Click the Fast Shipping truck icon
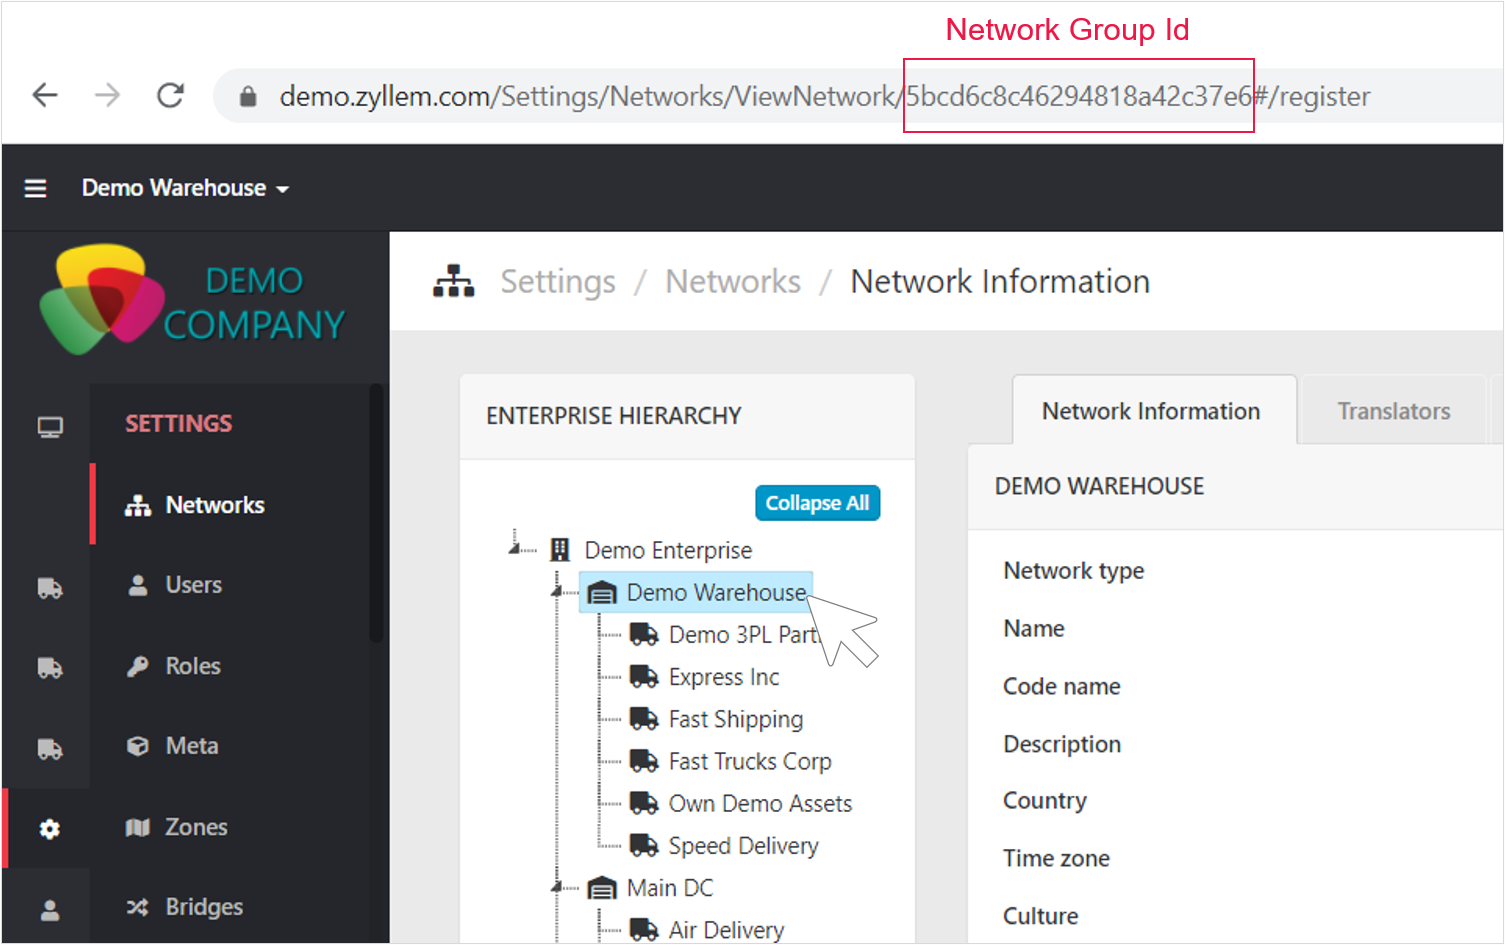This screenshot has height=945, width=1505. pos(644,719)
